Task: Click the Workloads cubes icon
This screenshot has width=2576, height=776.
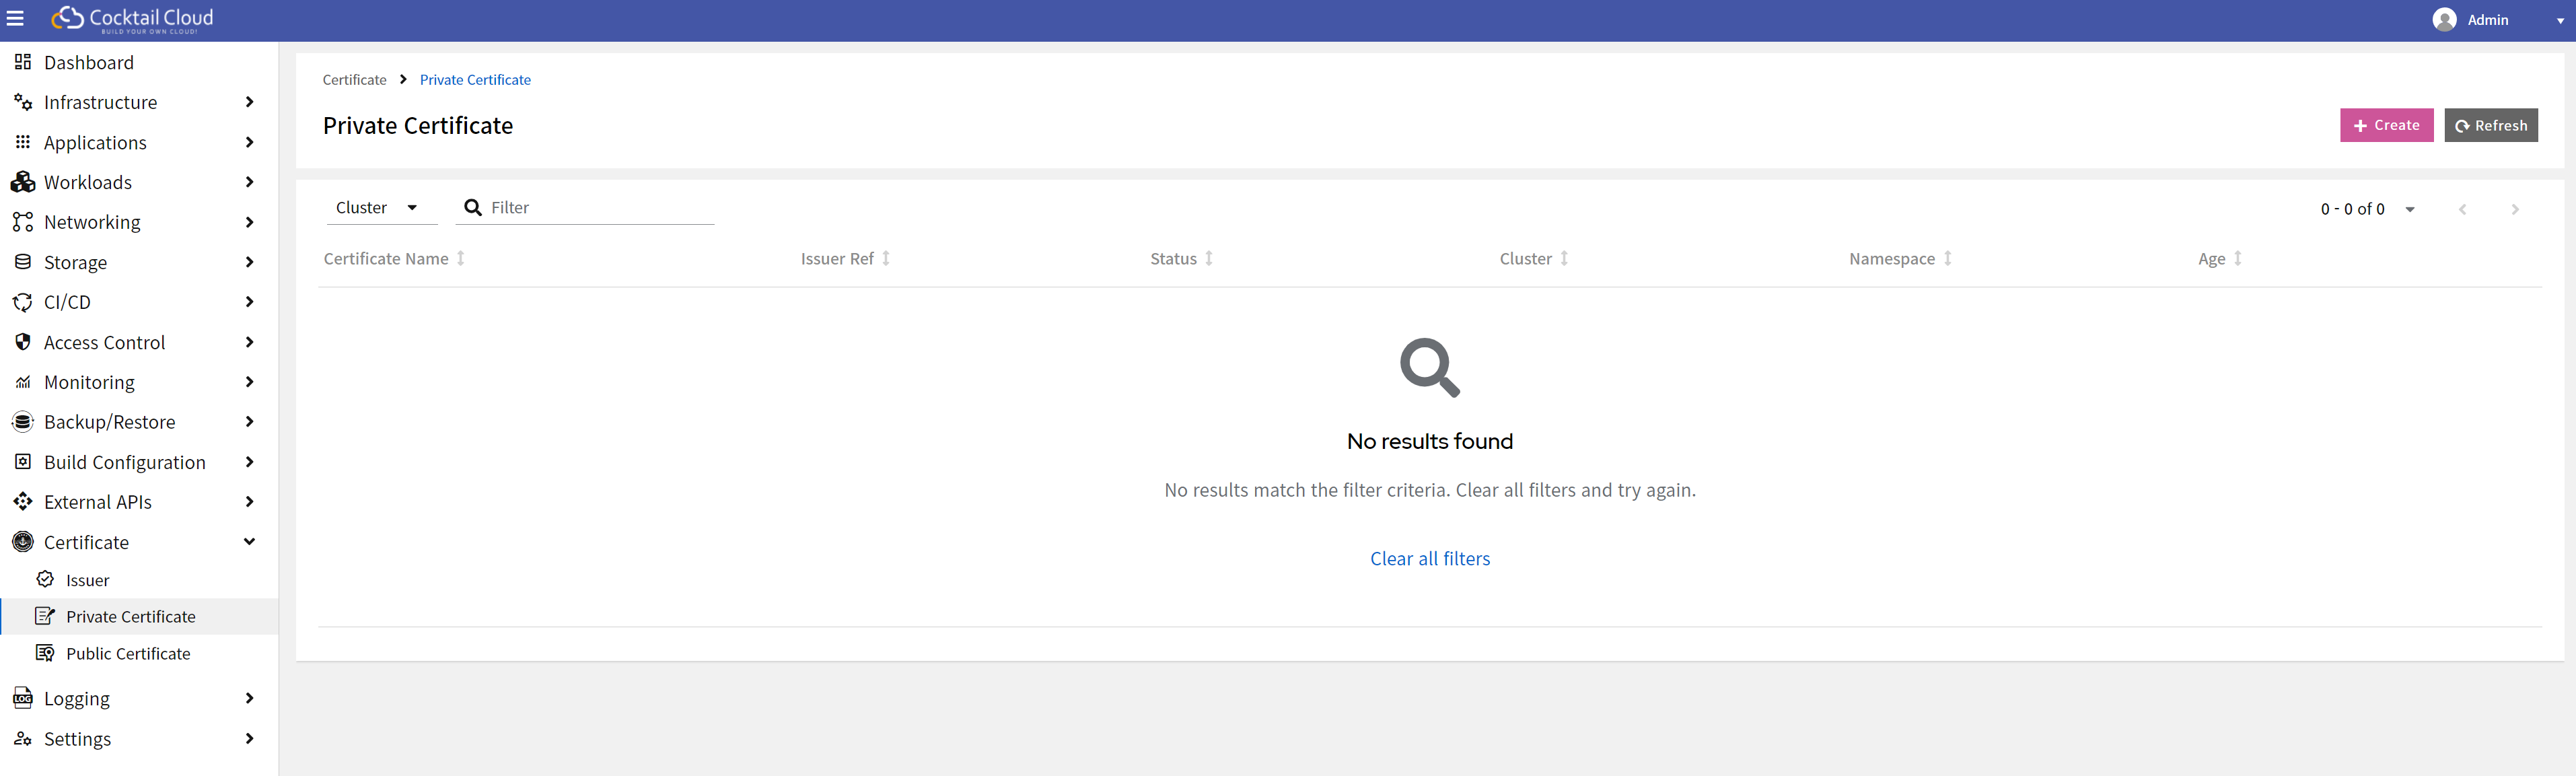Action: coord(23,182)
